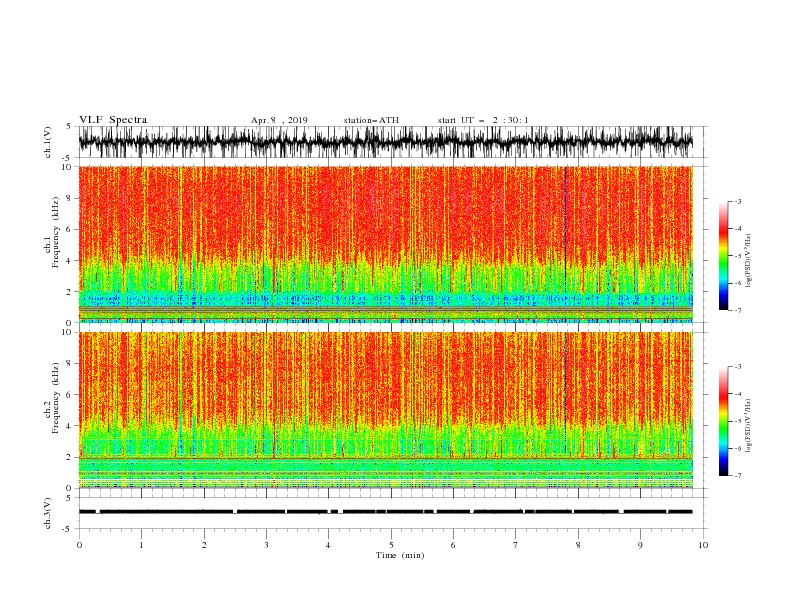Click the "station=ATH" label
Screen dimensions: 792x612
[x=371, y=120]
